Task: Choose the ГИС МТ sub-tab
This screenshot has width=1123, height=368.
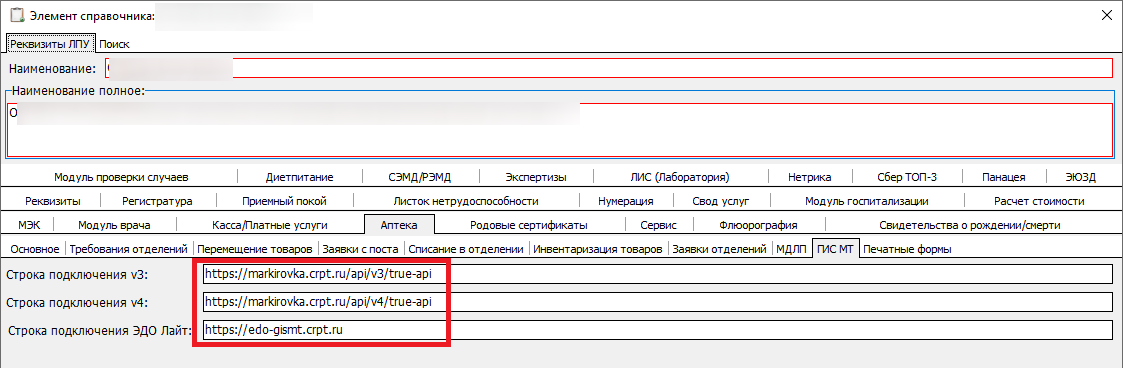Action: point(836,249)
